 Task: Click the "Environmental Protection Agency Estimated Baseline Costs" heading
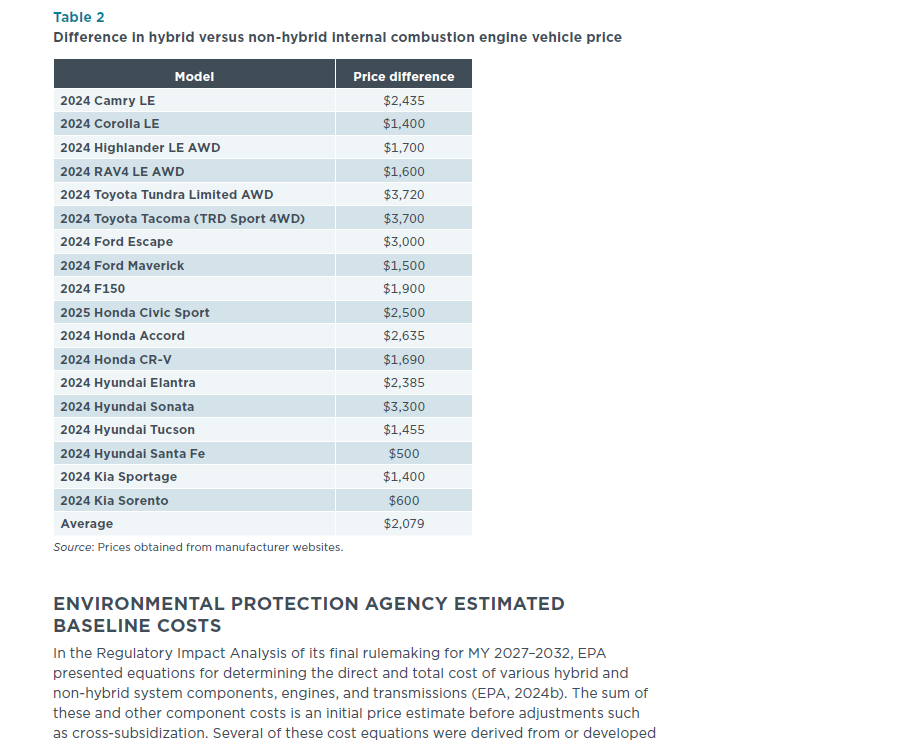click(x=309, y=614)
